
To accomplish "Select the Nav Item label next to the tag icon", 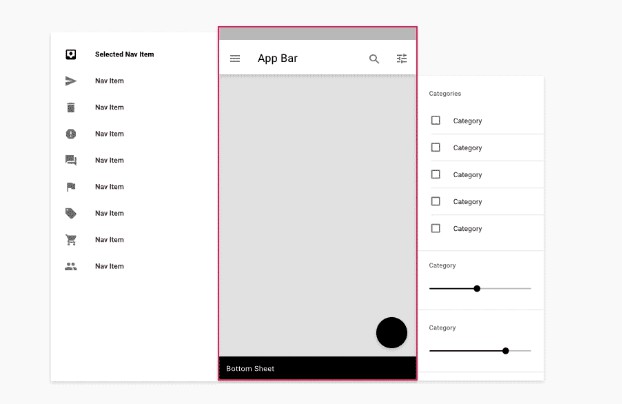I will [109, 214].
